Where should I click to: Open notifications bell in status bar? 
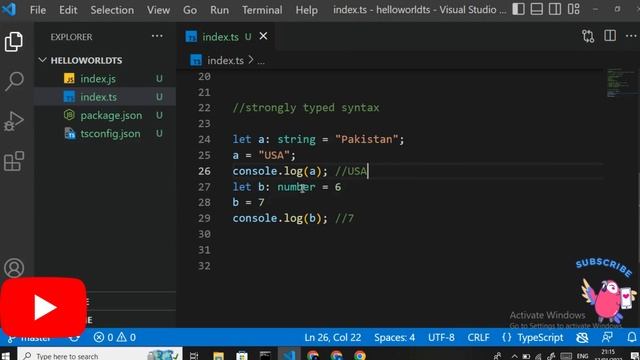[x=631, y=338]
